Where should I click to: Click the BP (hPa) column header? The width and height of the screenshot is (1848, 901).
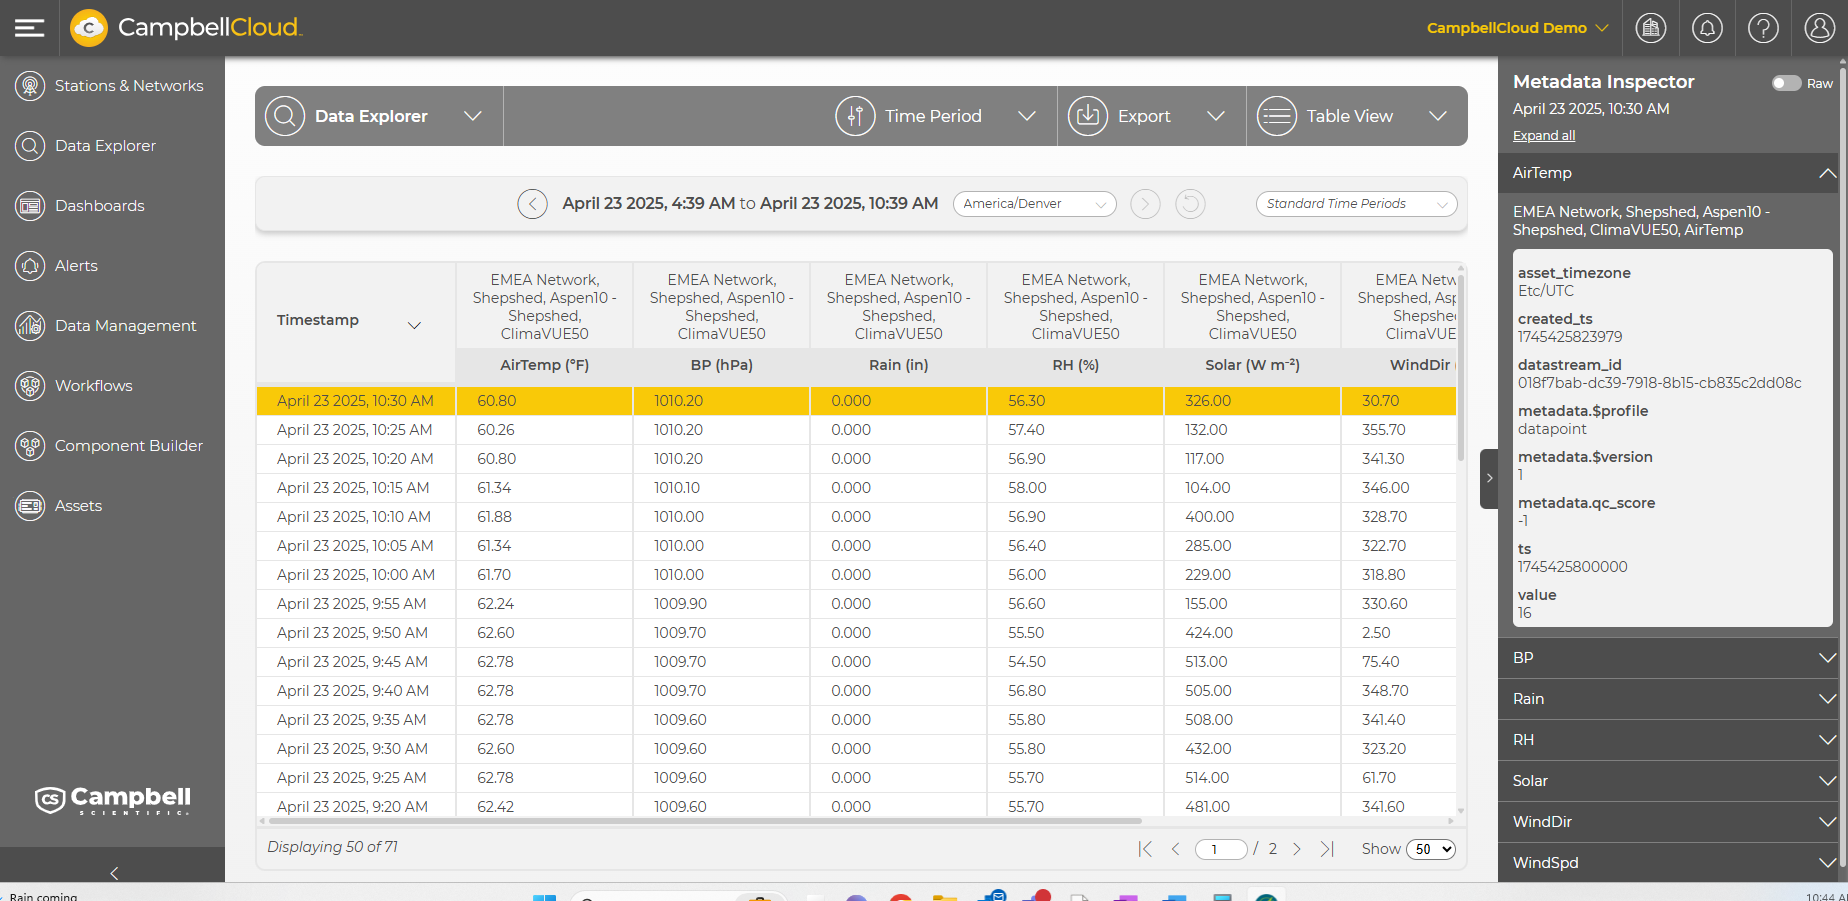[x=722, y=365]
